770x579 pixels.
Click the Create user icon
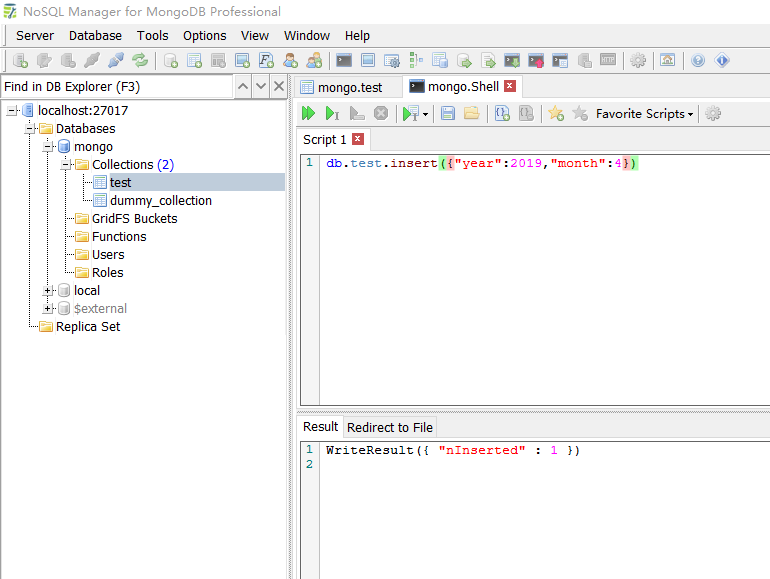pos(290,60)
